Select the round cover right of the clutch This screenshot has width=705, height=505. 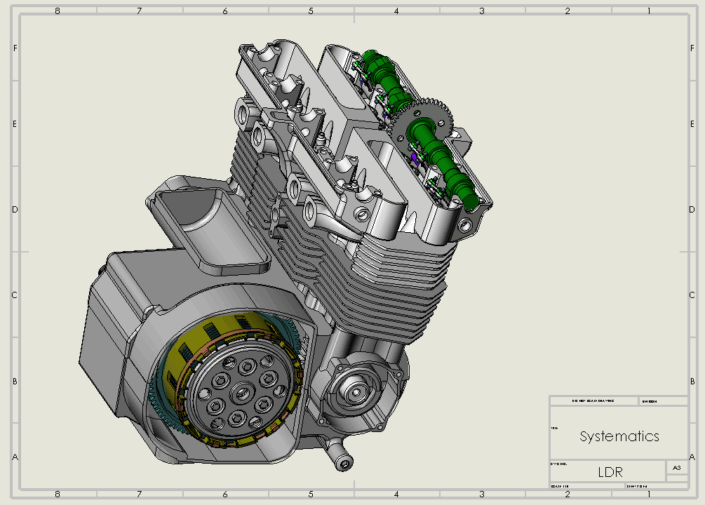click(358, 390)
